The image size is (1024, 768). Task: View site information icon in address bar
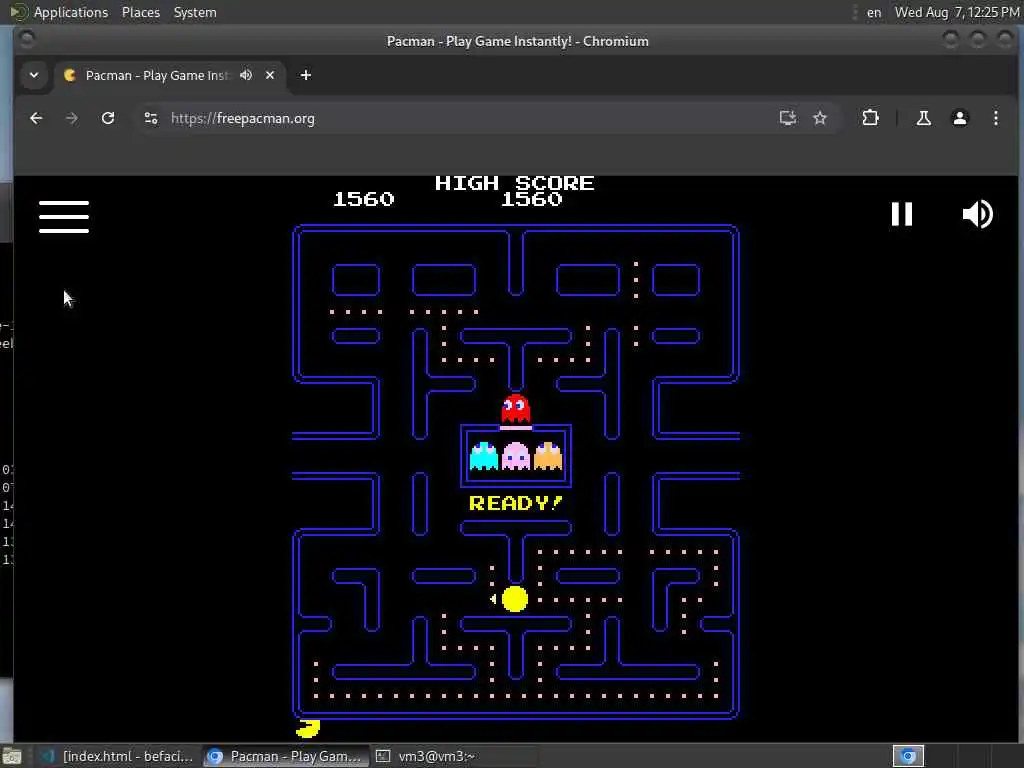[151, 118]
